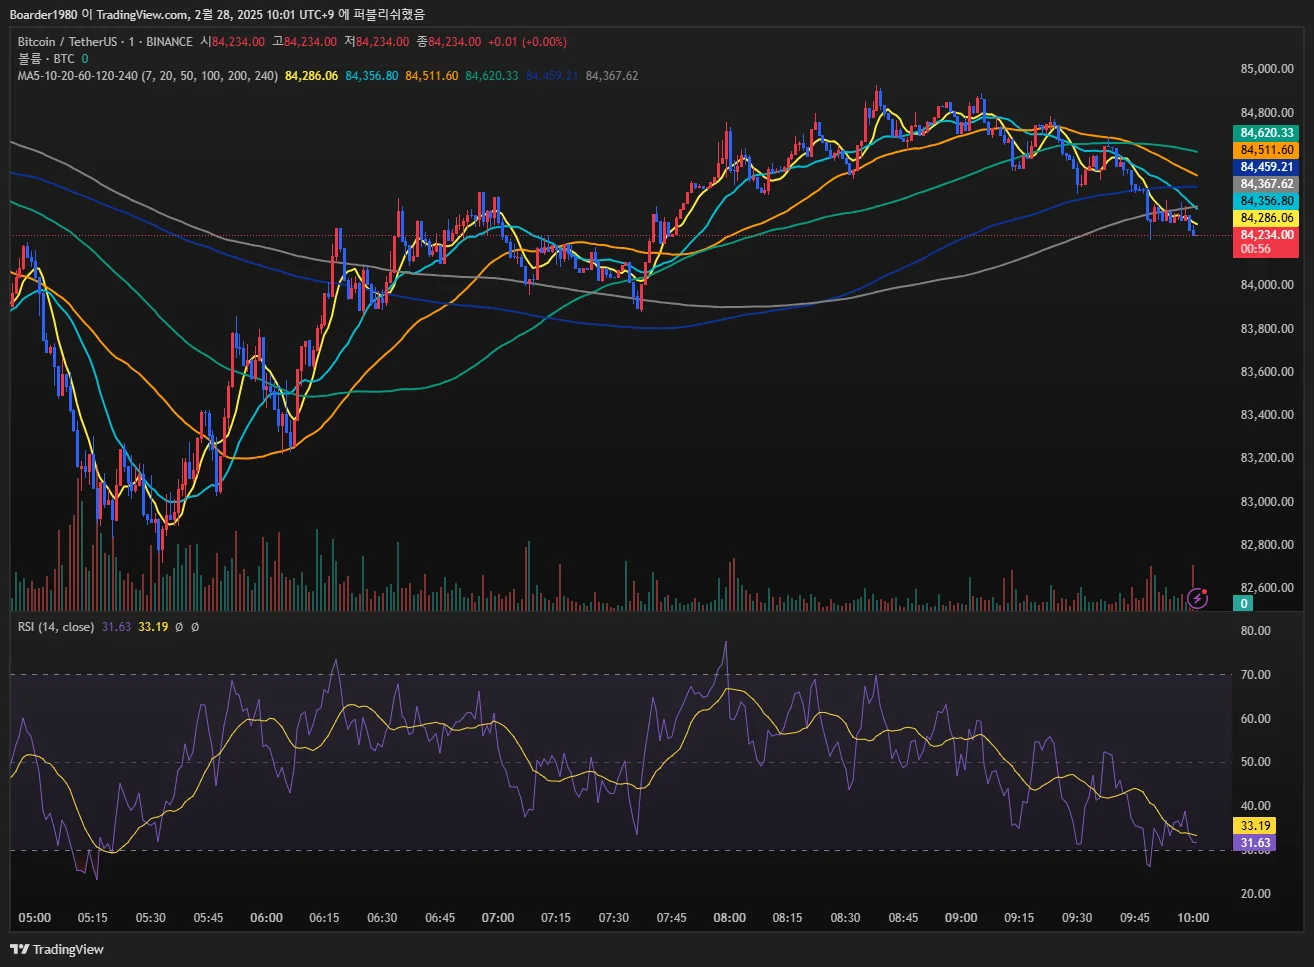This screenshot has width=1314, height=967.
Task: Click the 10:00 time axis label
Action: [1193, 918]
